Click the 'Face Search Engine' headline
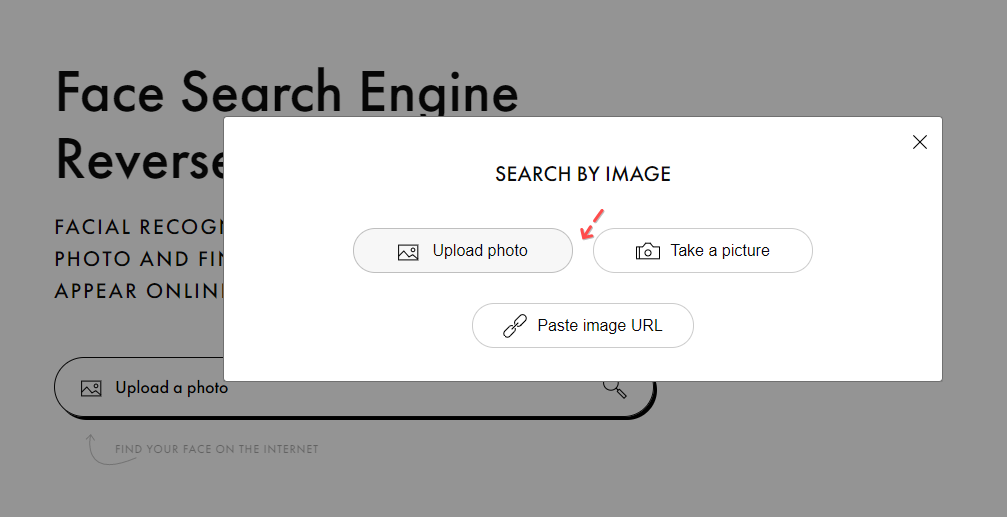Screen dimensions: 1007x517 click(x=287, y=92)
